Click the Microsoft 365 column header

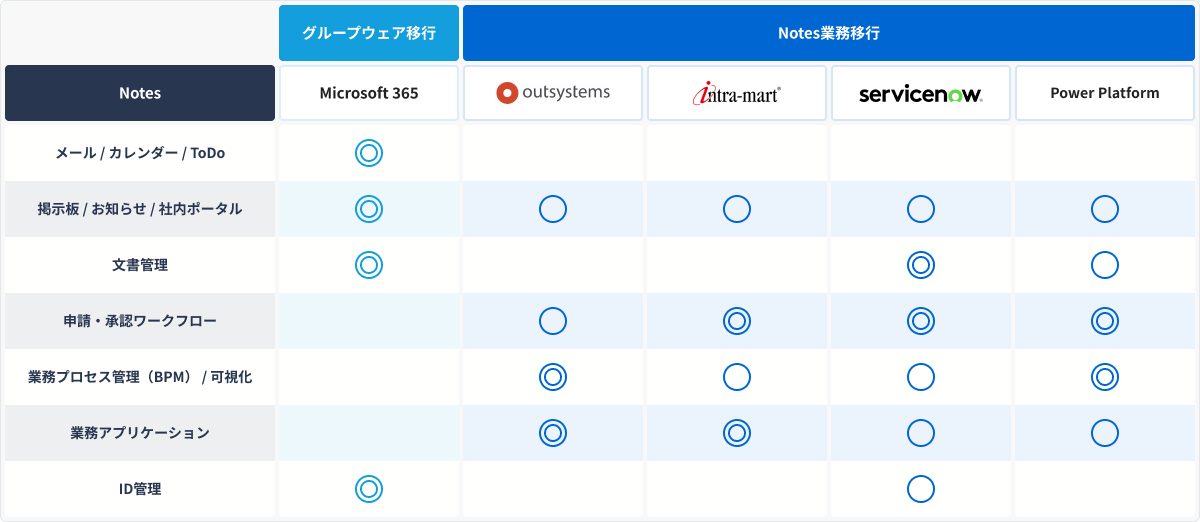pyautogui.click(x=369, y=93)
